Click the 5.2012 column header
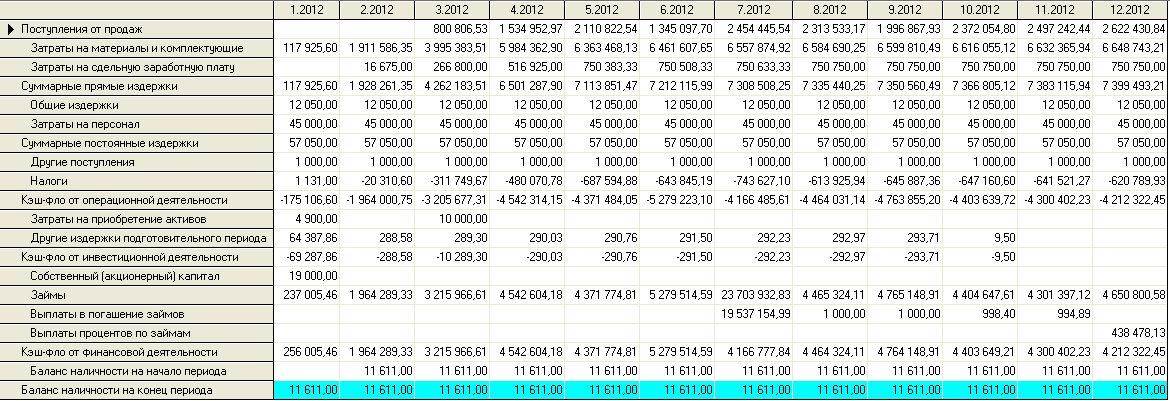 tap(602, 10)
